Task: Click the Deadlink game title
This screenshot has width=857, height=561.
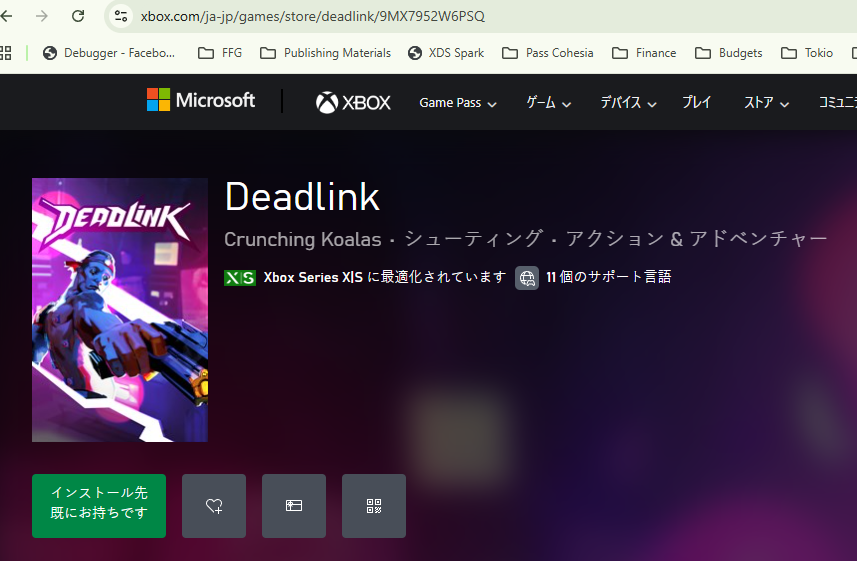Action: (302, 197)
